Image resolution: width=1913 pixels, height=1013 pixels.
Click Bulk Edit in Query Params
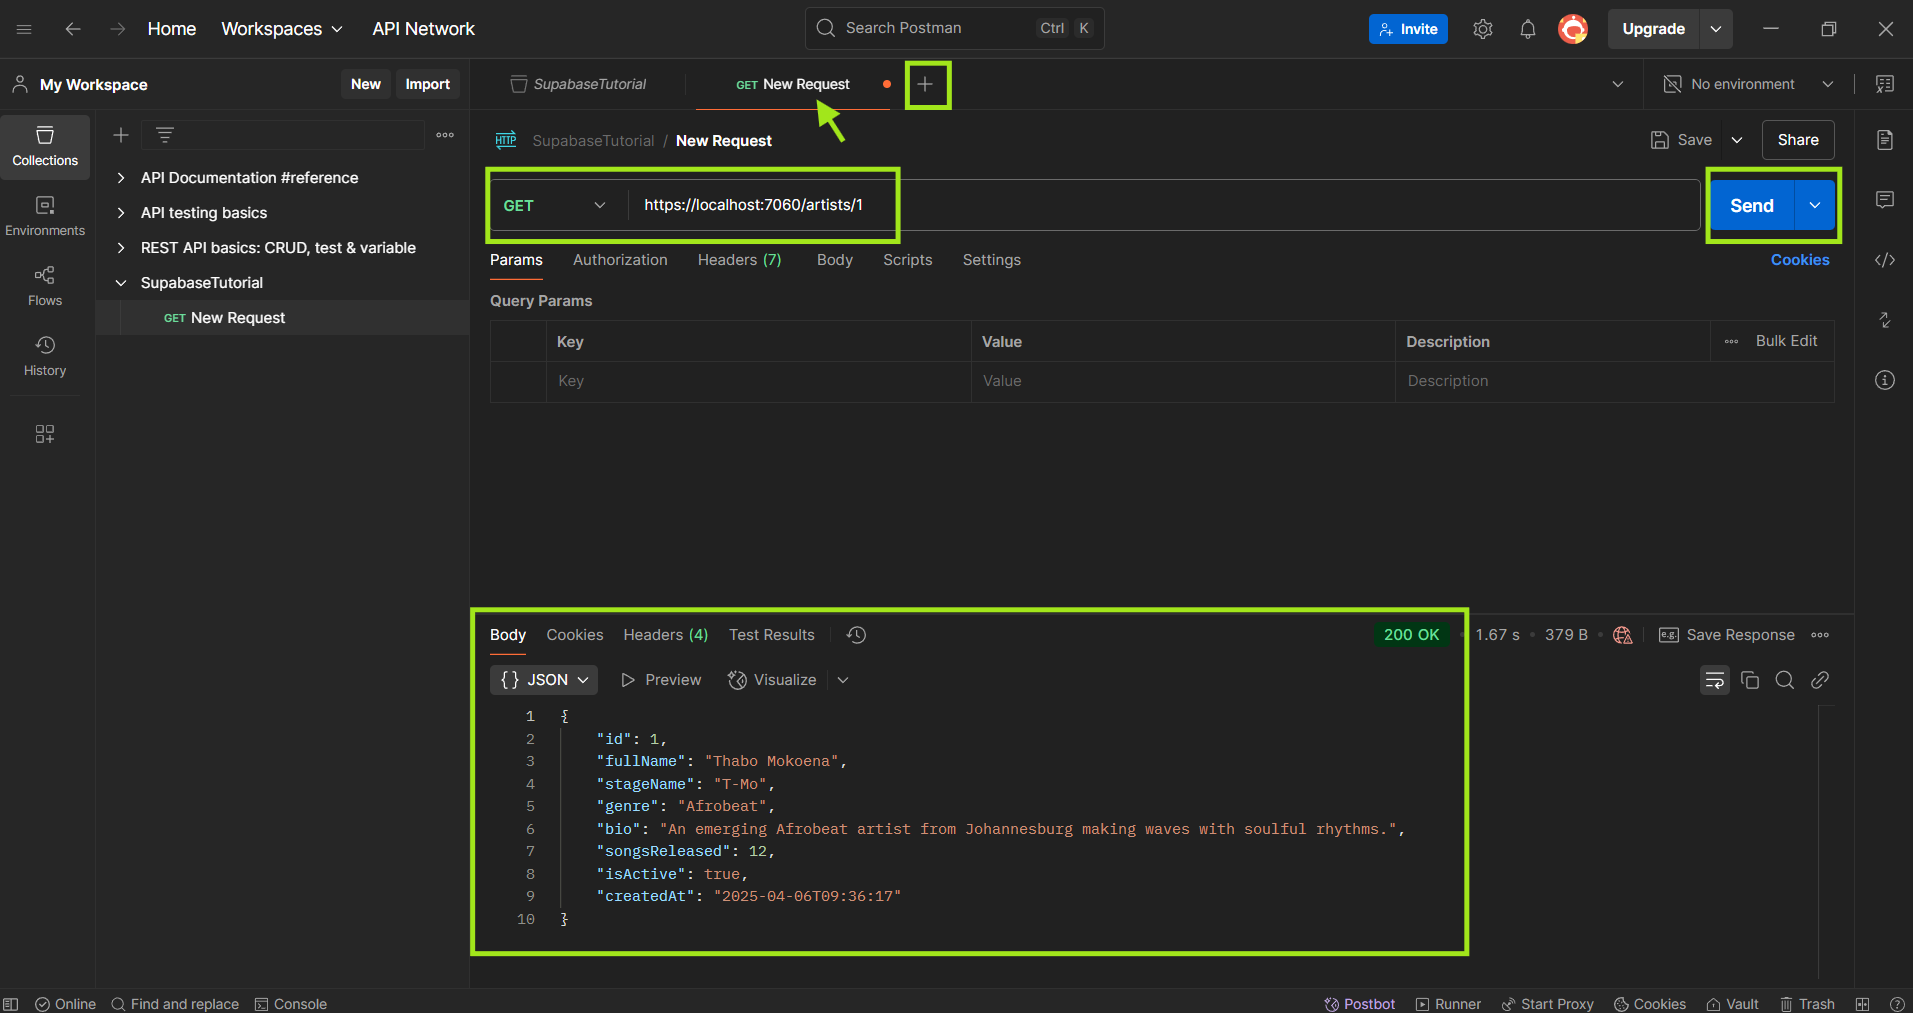[1786, 341]
